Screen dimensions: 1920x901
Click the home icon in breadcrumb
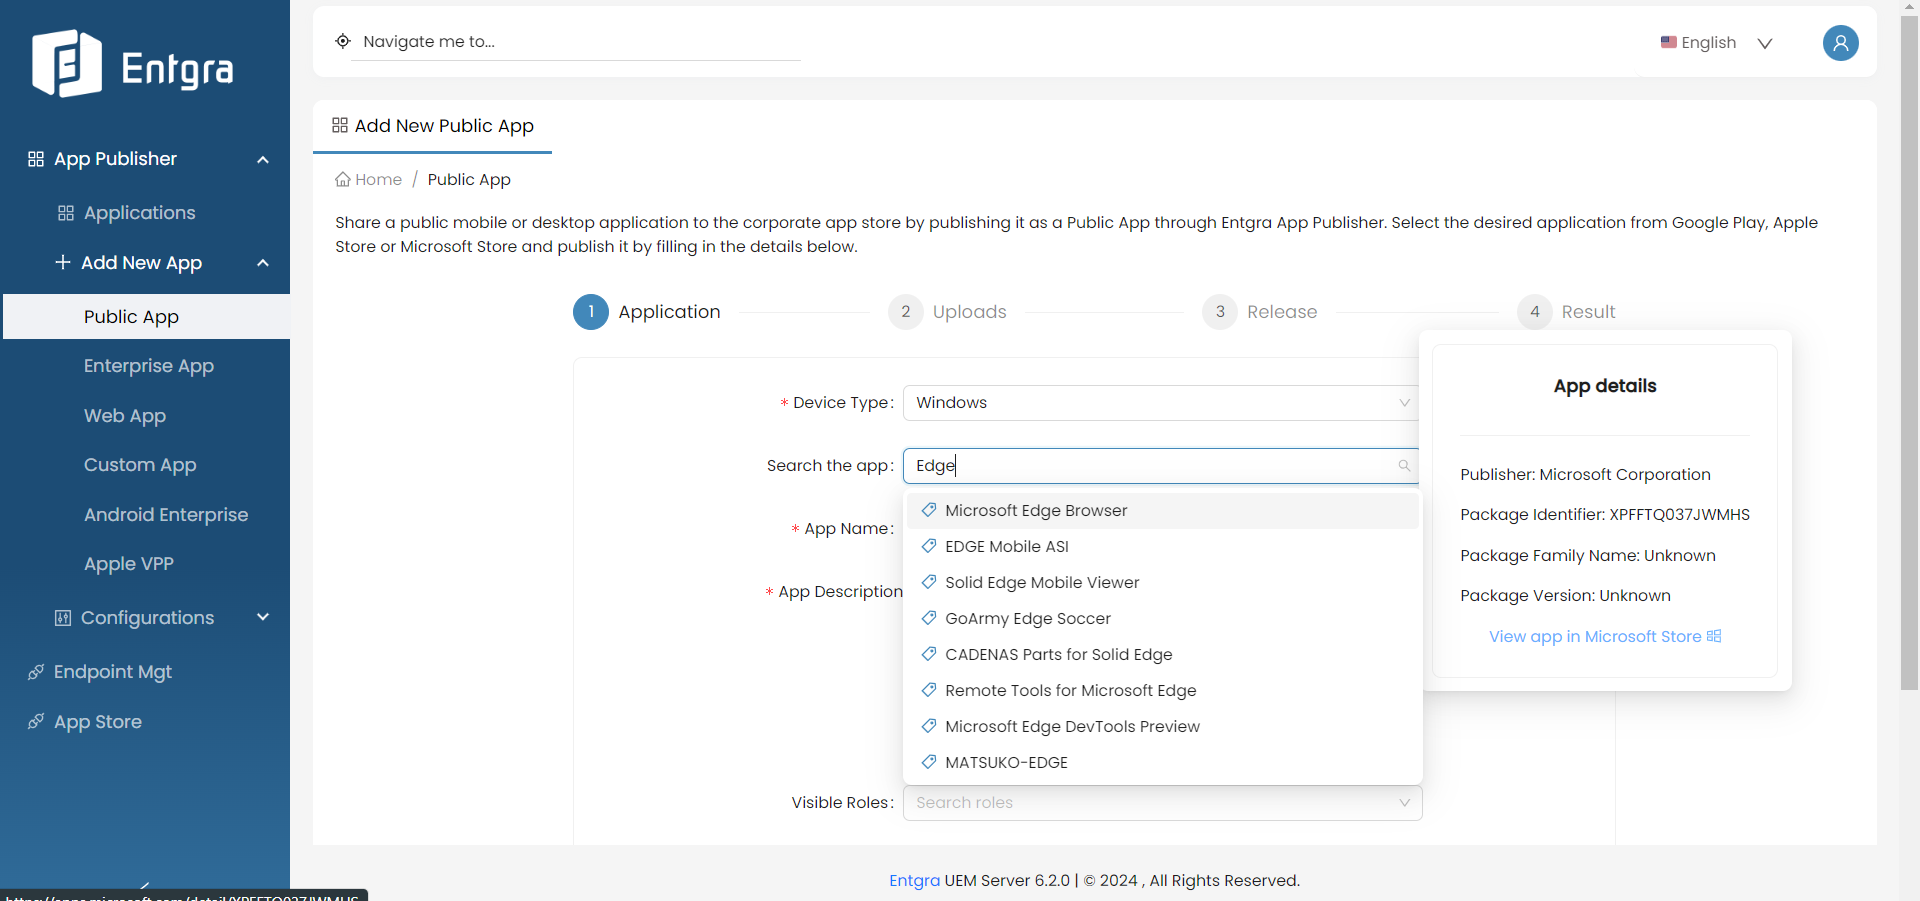[x=343, y=180]
